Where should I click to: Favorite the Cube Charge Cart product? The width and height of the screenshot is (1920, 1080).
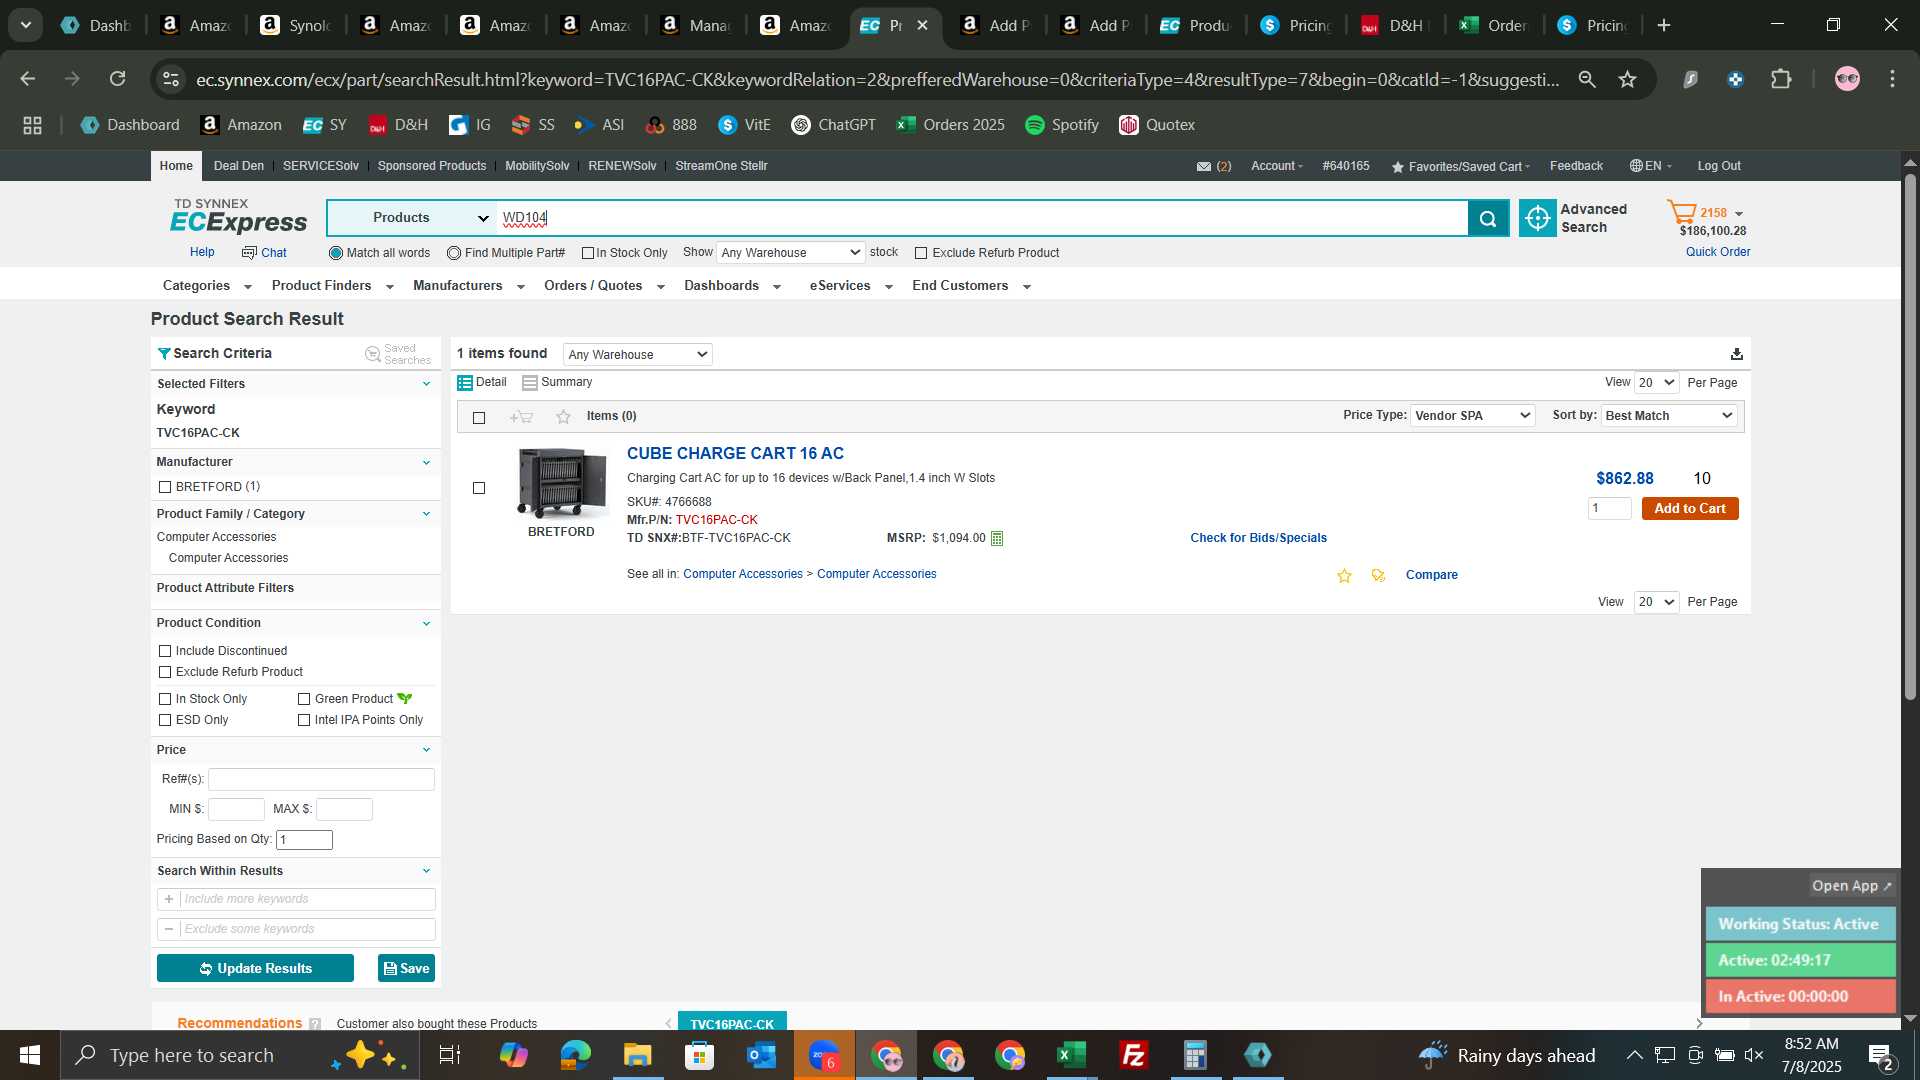[x=1344, y=576]
